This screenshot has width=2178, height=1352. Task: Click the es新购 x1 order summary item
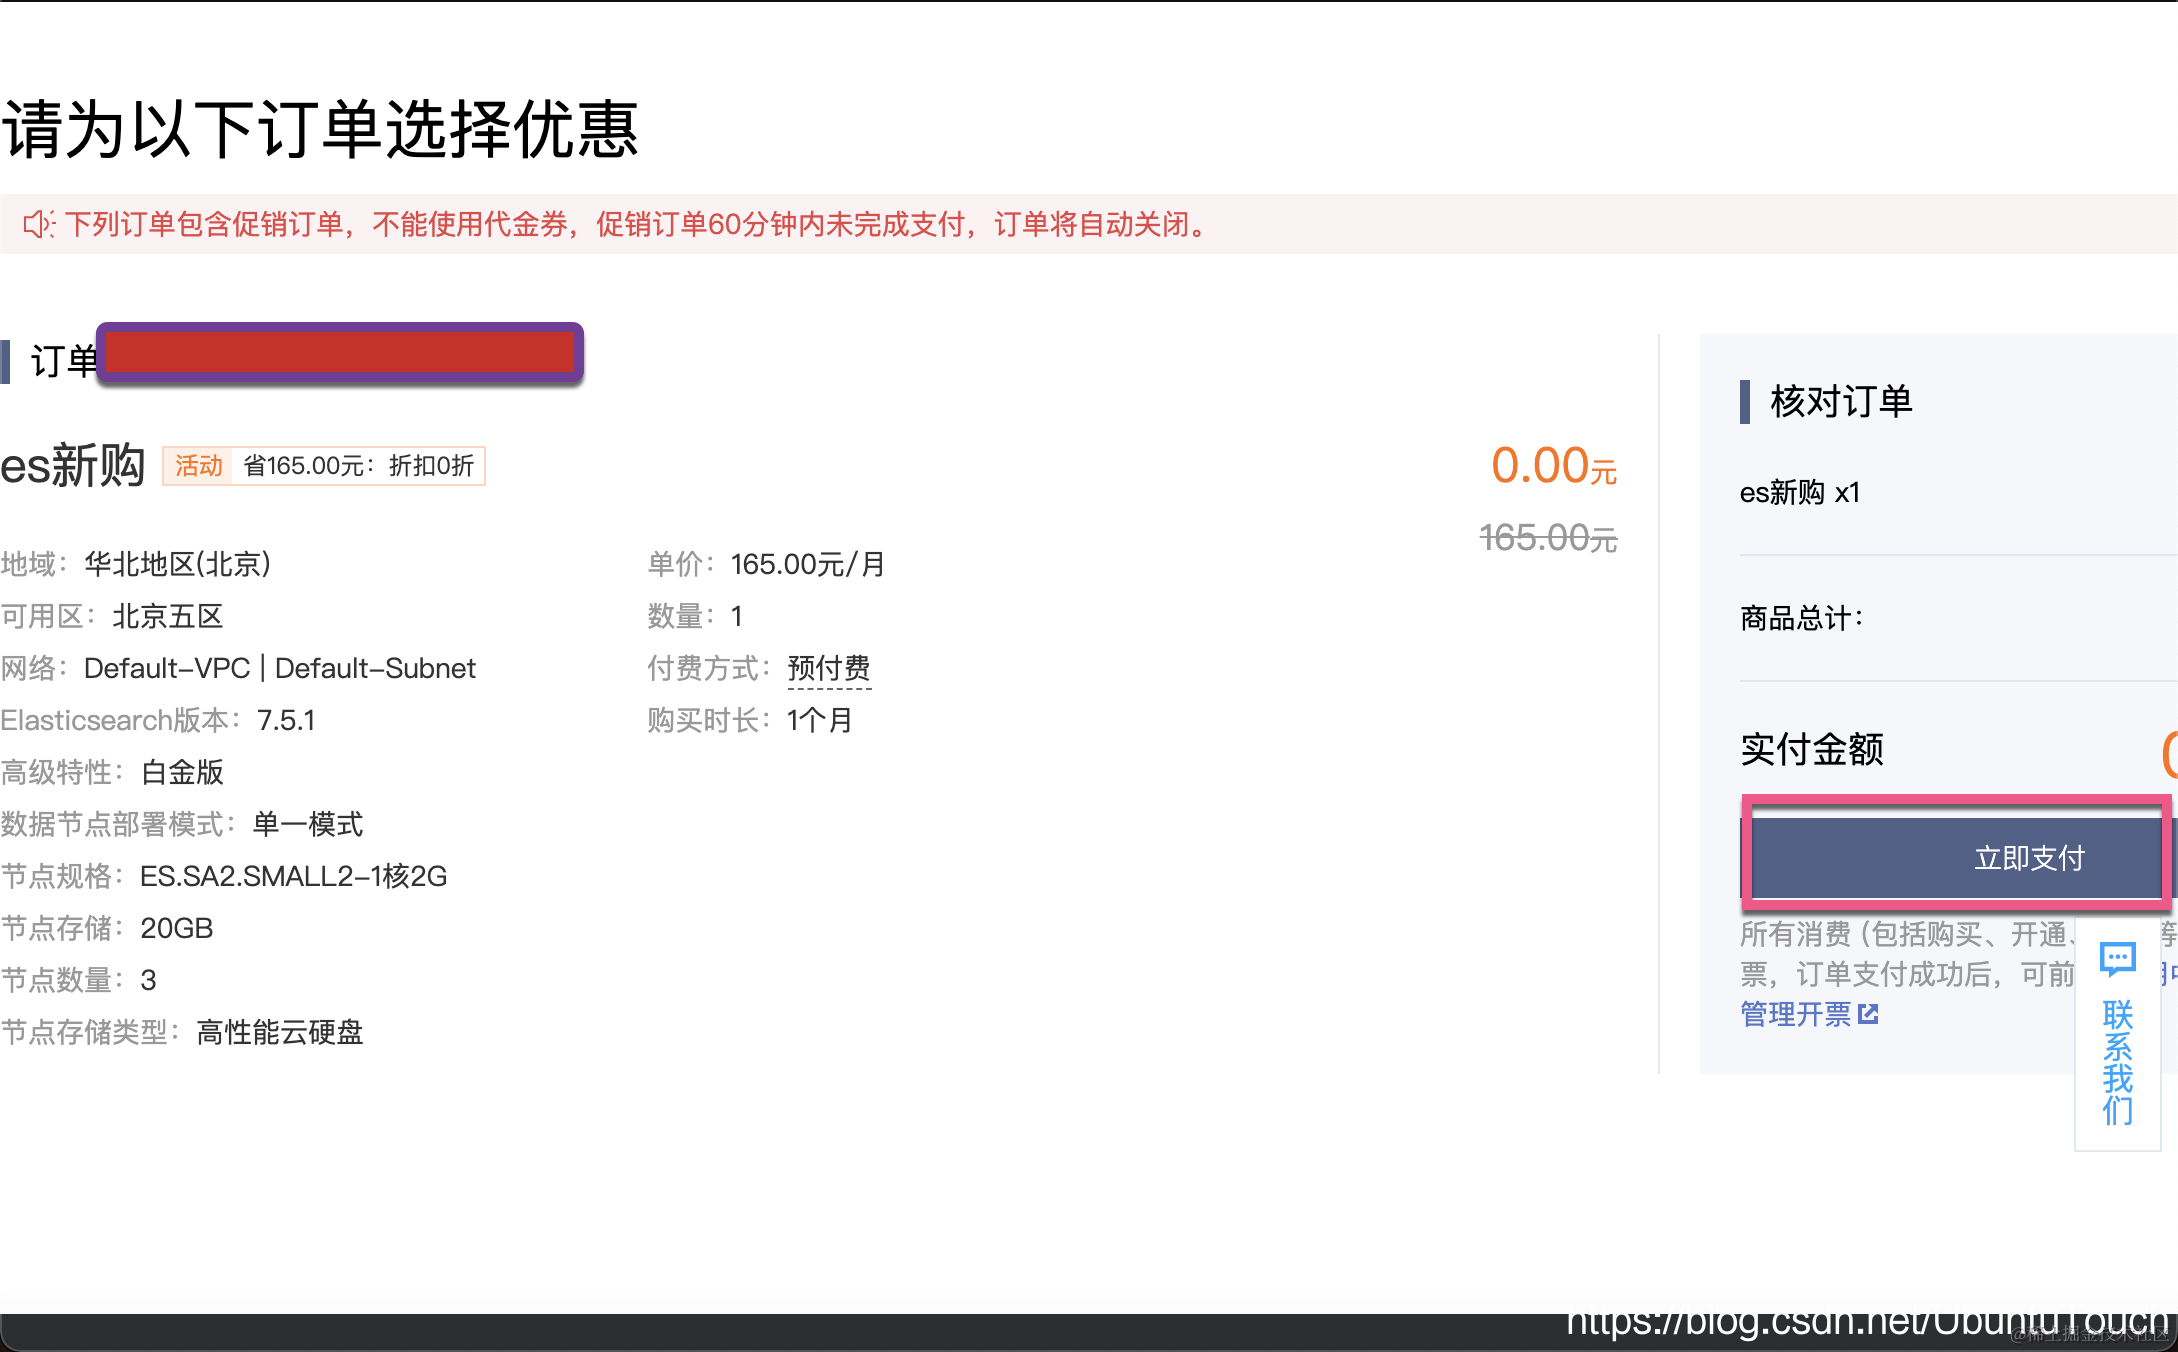1799,492
